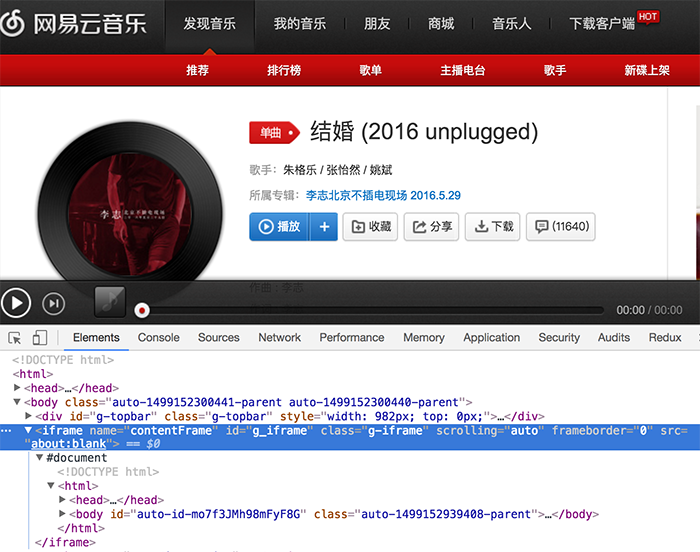Add song to playlist with plus button

(325, 226)
